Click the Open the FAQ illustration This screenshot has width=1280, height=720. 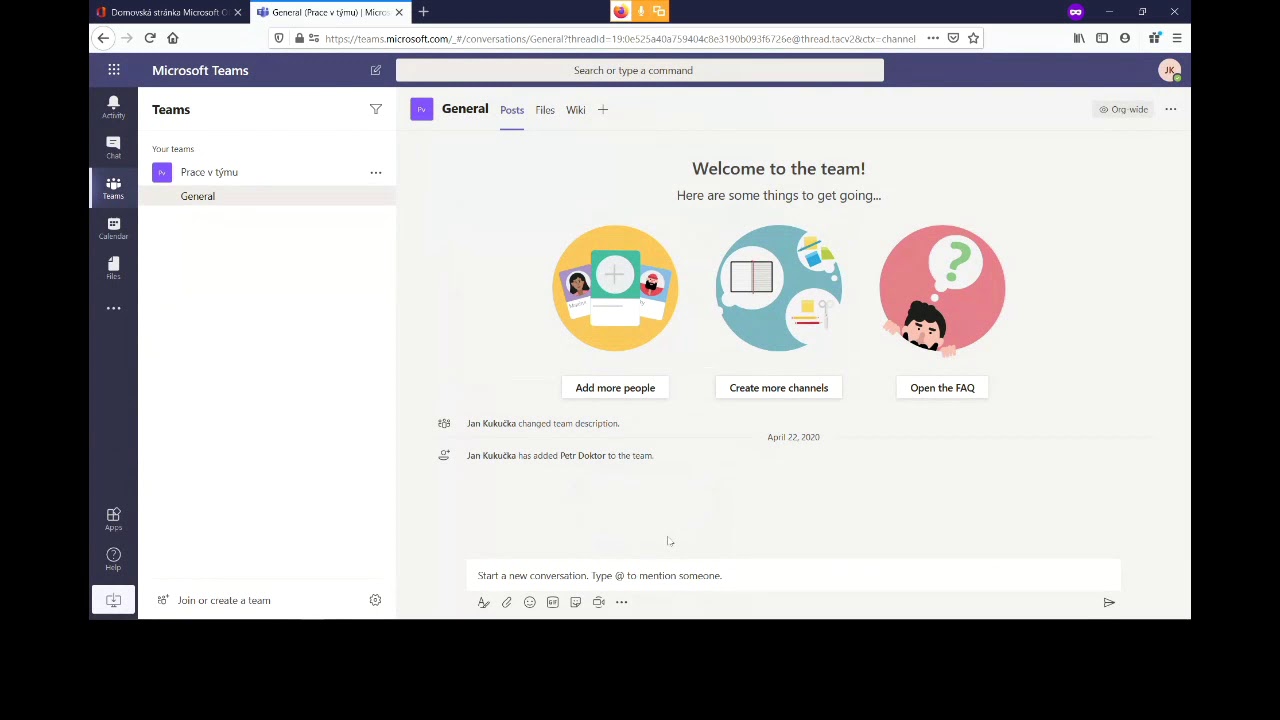pyautogui.click(x=942, y=288)
